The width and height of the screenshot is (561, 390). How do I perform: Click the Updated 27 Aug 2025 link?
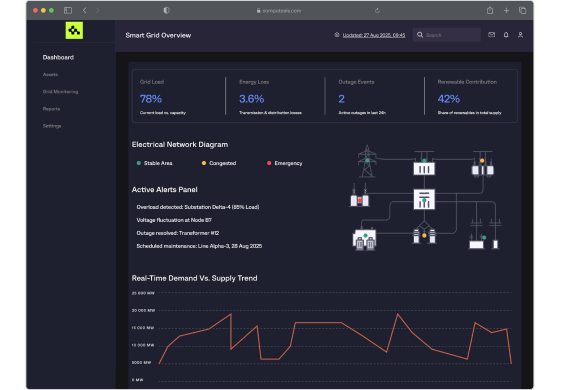click(x=374, y=35)
